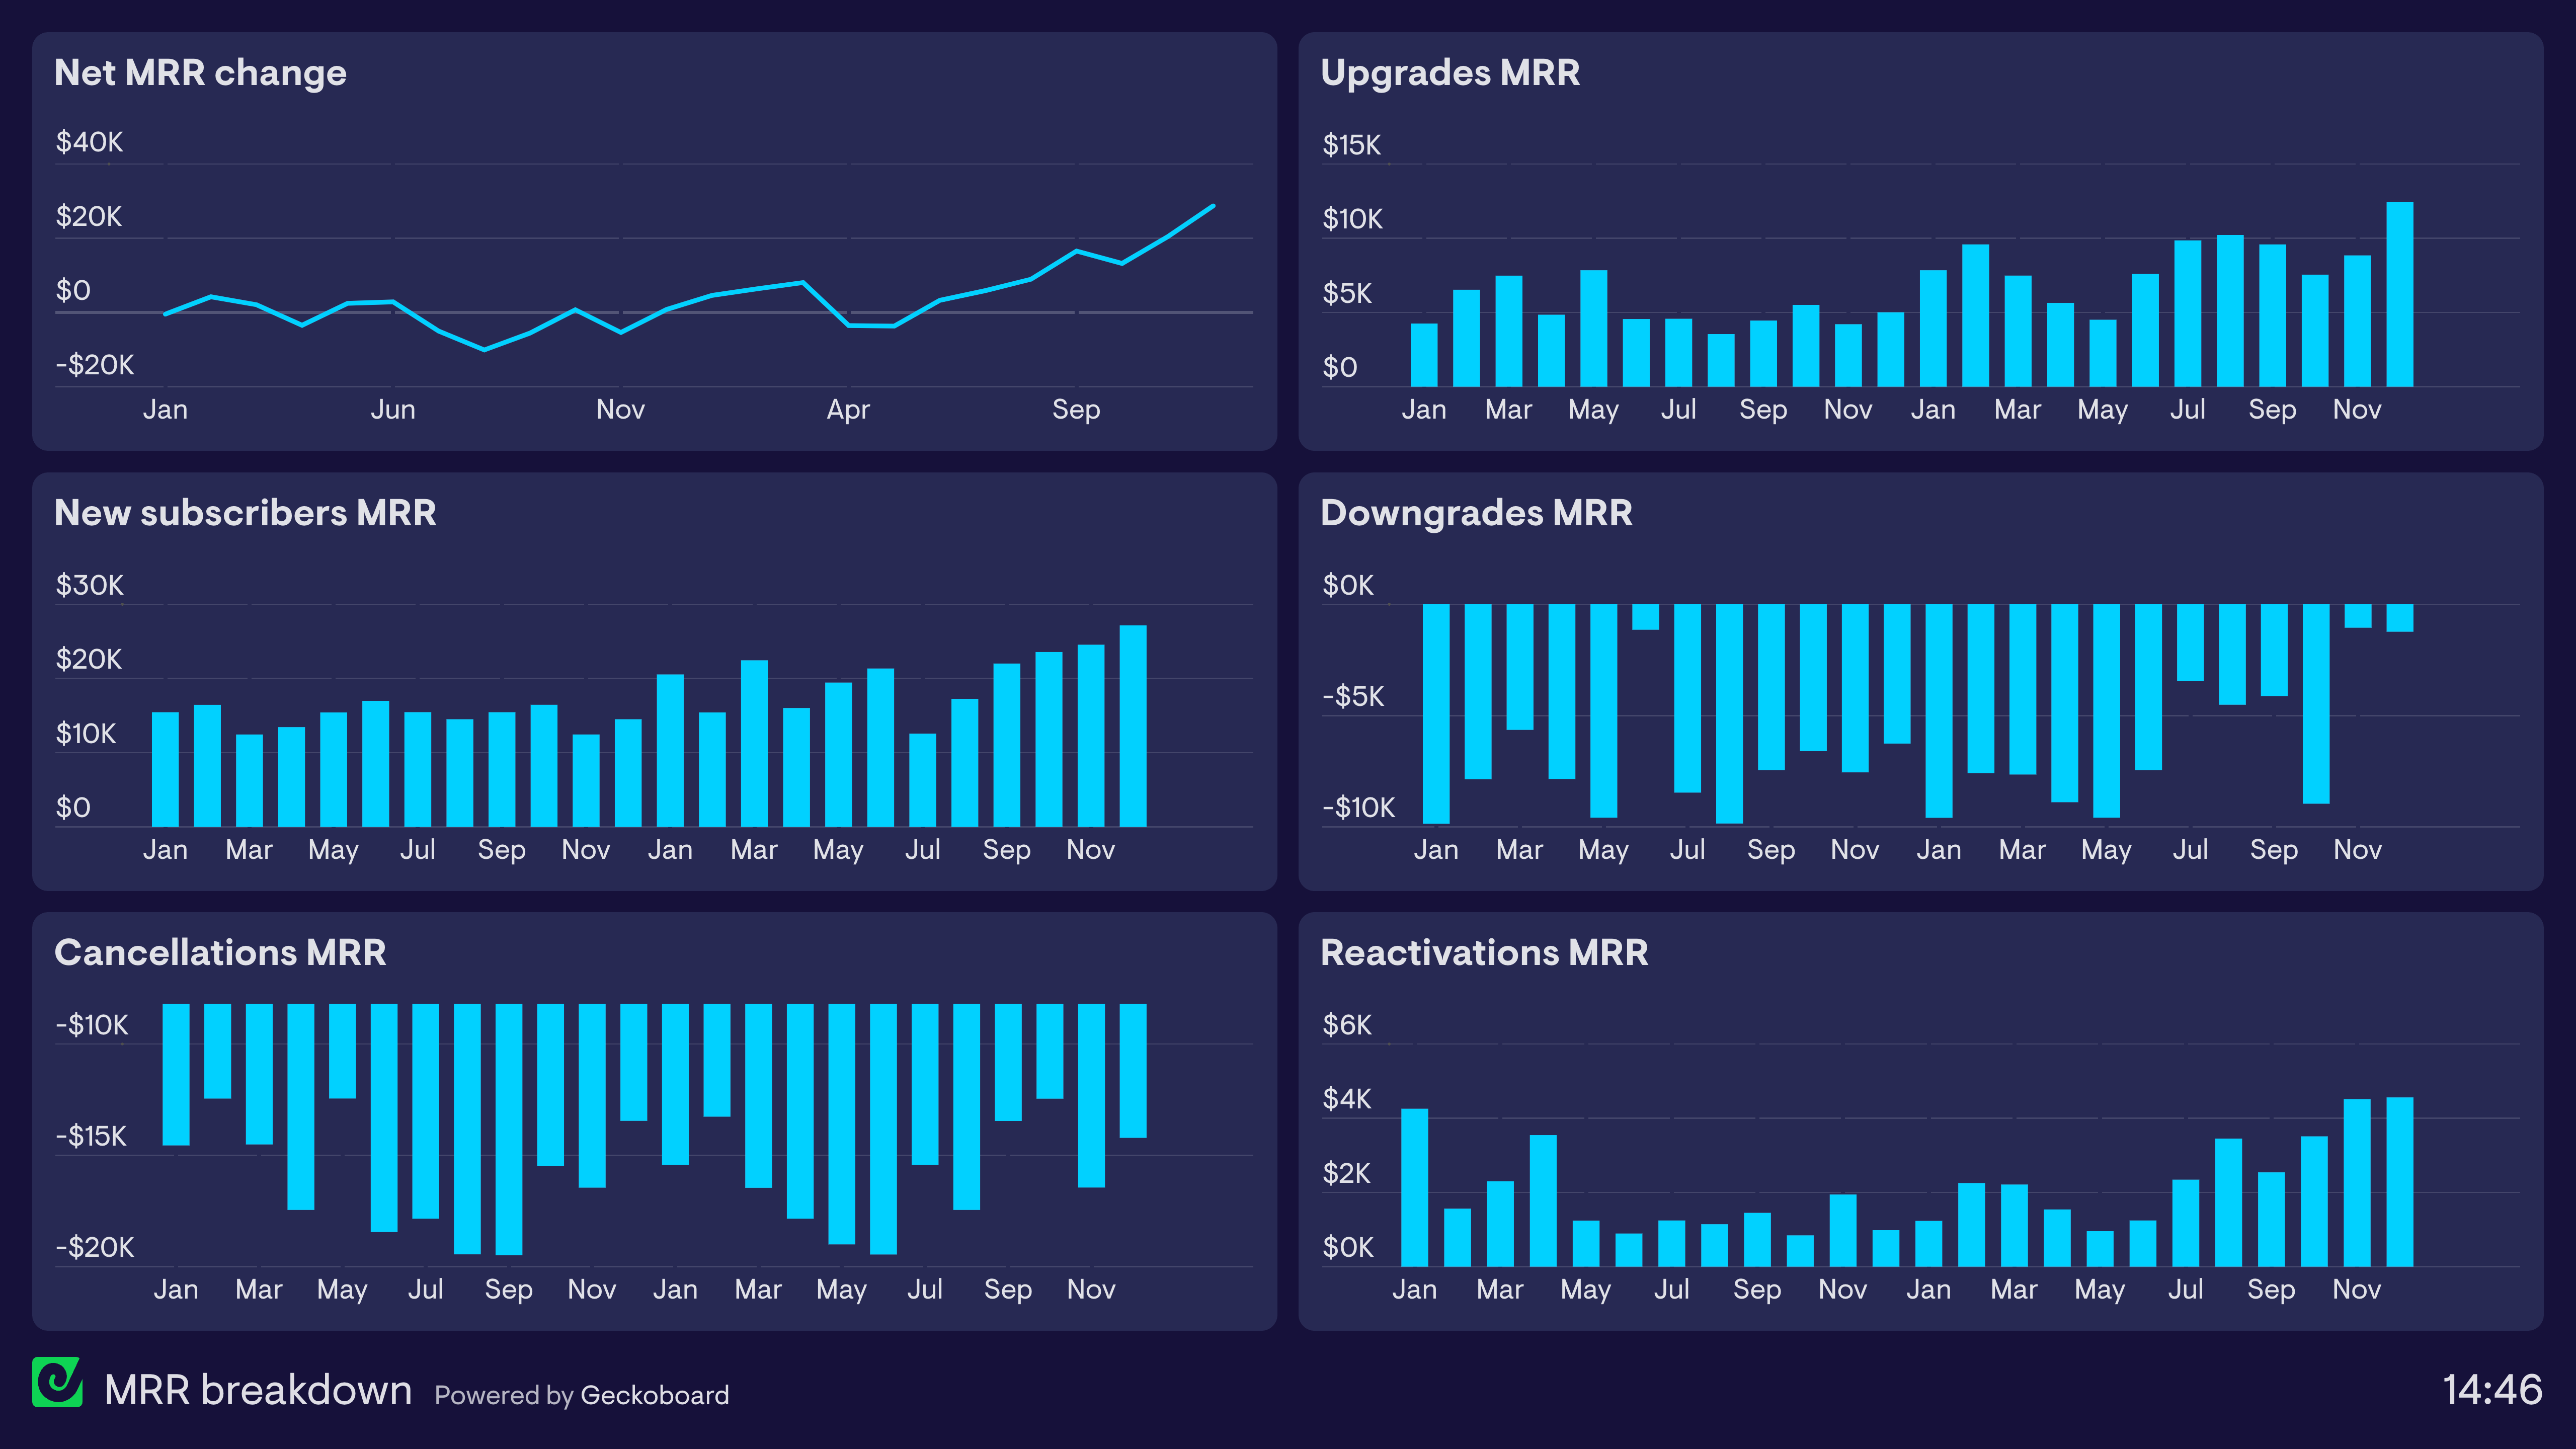2576x1449 pixels.
Task: Click the $15K label in Upgrades MRR chart
Action: click(1351, 145)
